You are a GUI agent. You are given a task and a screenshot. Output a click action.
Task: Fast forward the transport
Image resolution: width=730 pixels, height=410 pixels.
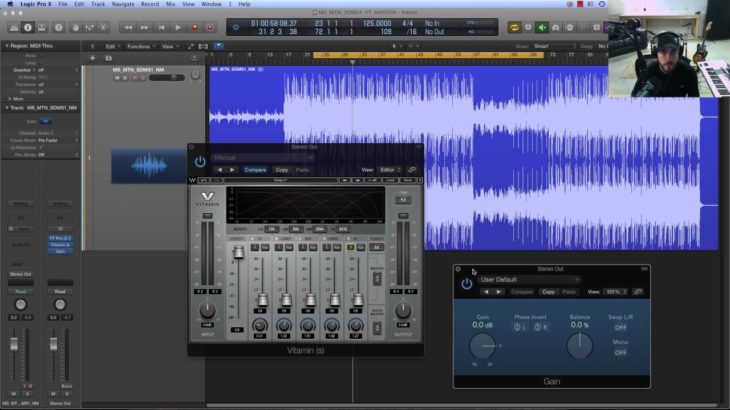pos(144,27)
